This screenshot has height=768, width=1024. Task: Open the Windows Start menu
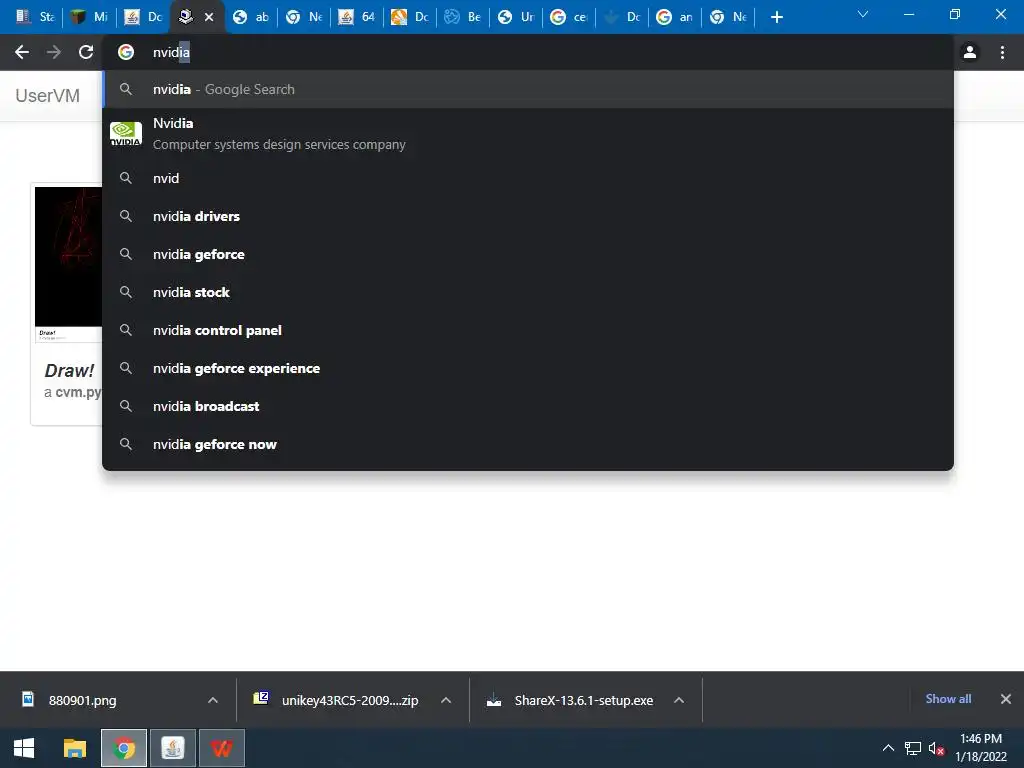[x=24, y=748]
